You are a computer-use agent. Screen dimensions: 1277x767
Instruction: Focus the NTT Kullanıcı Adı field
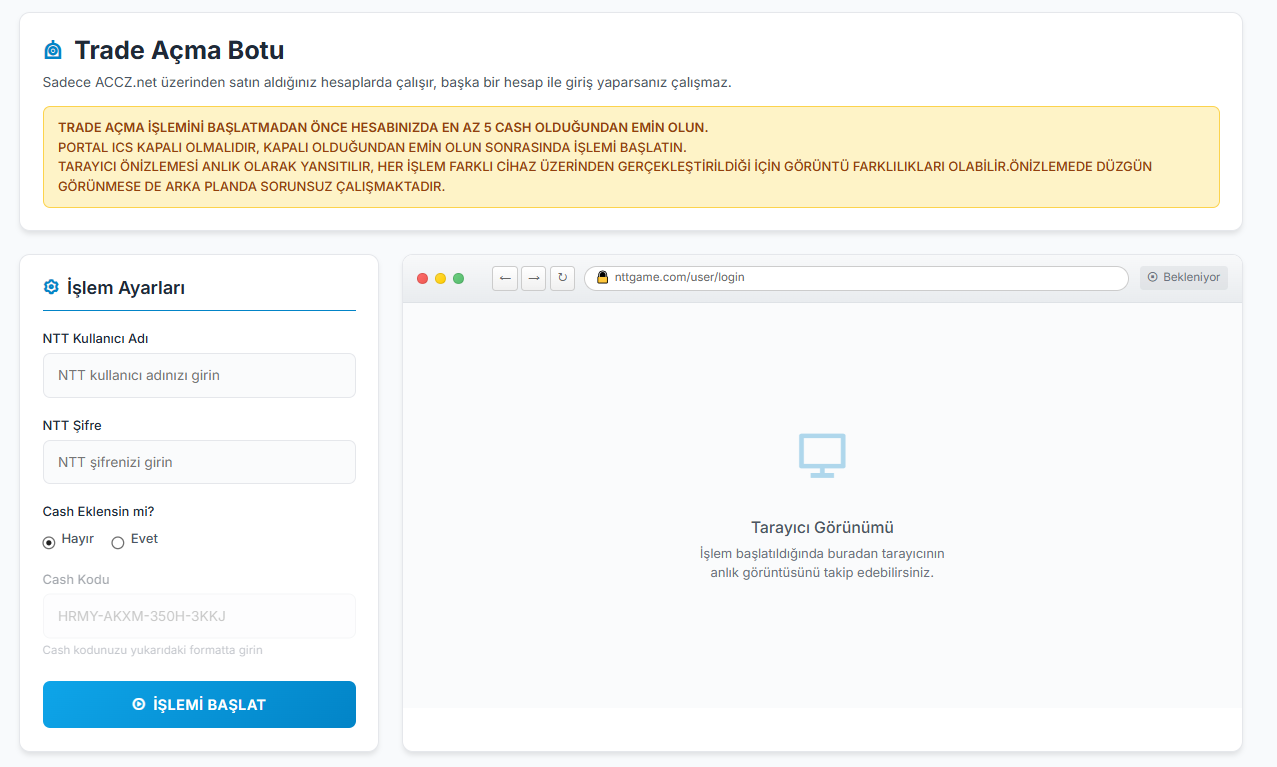(199, 375)
